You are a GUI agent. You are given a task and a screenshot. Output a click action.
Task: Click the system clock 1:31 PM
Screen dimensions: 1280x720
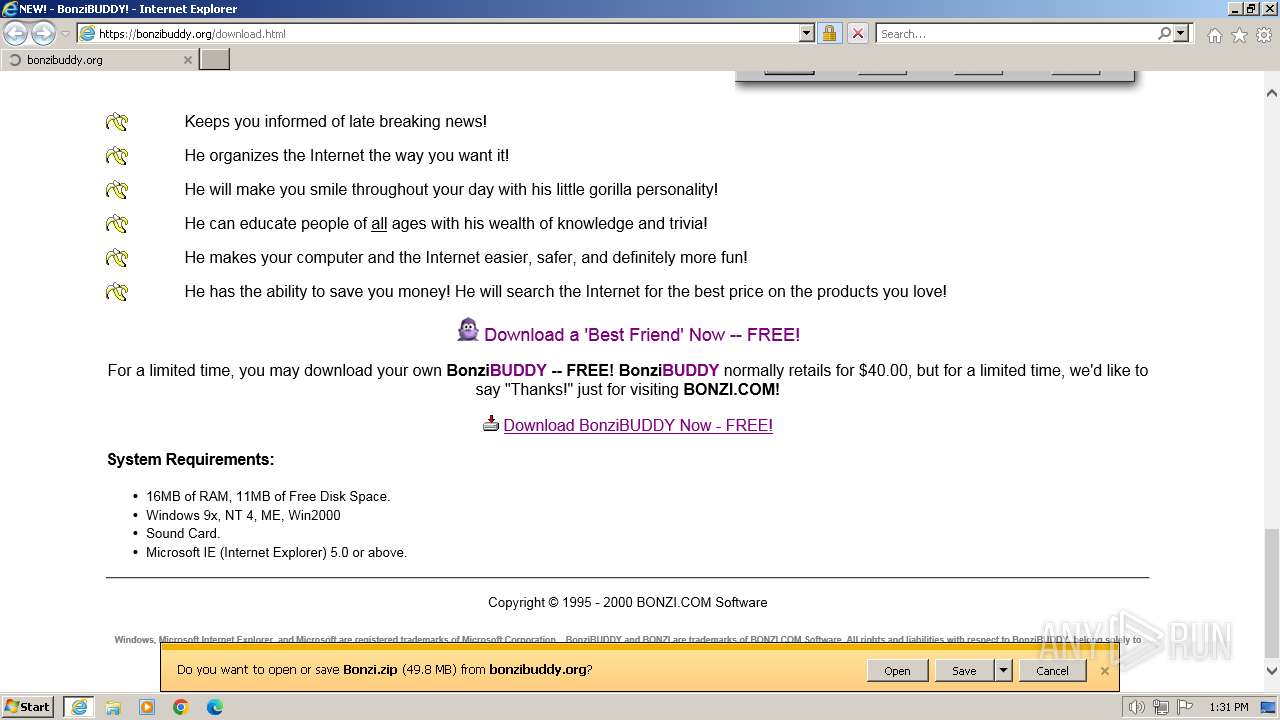[1229, 708]
